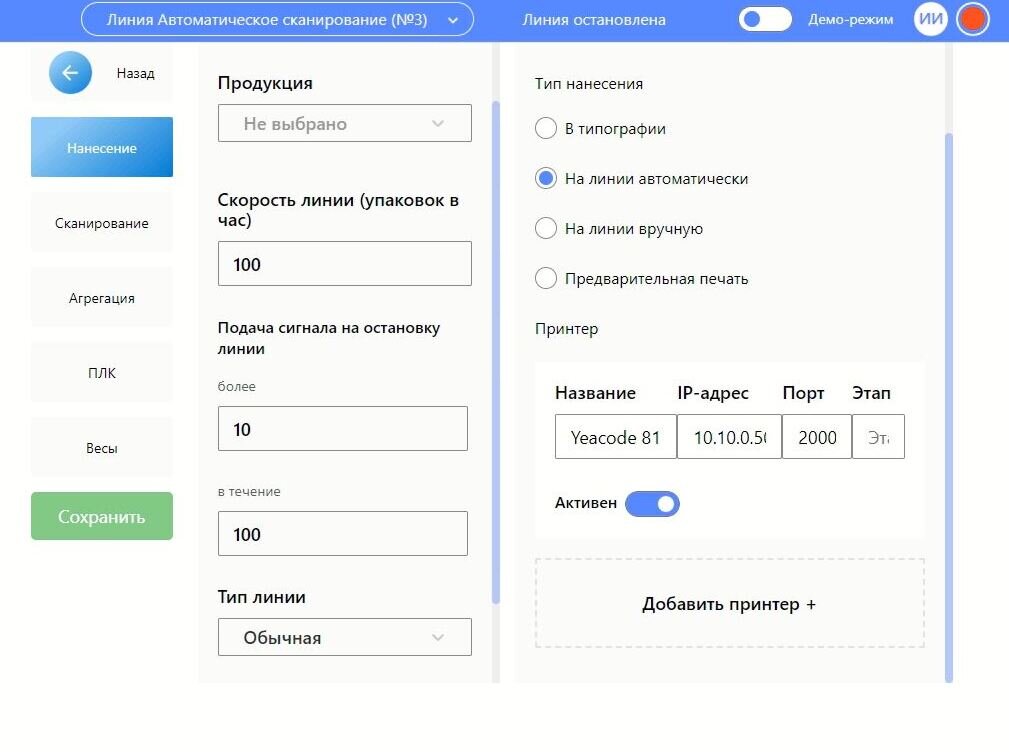Expand the Продукция dropdown
Viewport: 1009px width, 752px height.
point(344,123)
